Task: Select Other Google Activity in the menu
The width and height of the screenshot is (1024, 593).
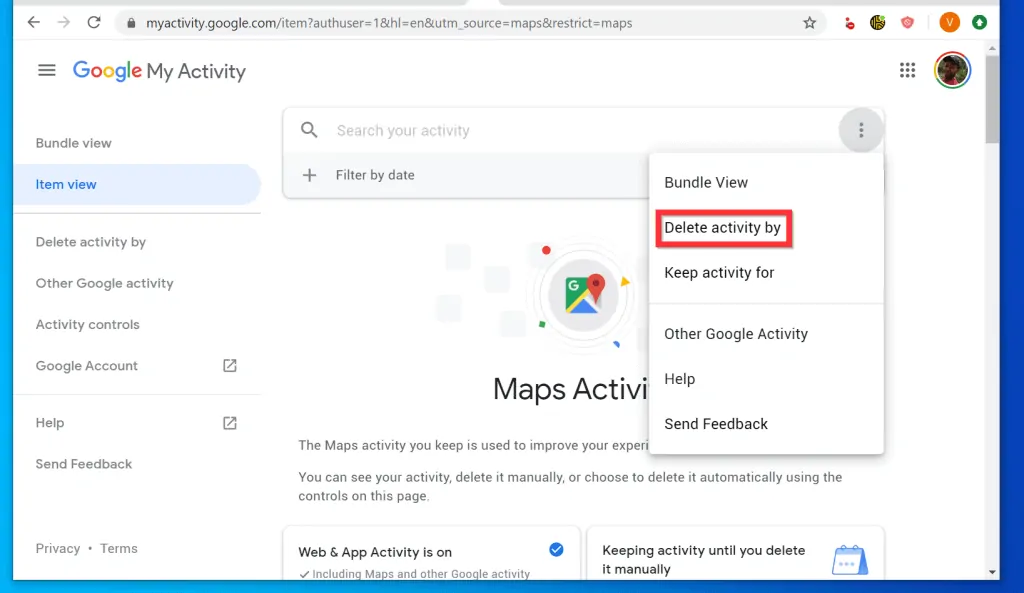Action: [766, 334]
